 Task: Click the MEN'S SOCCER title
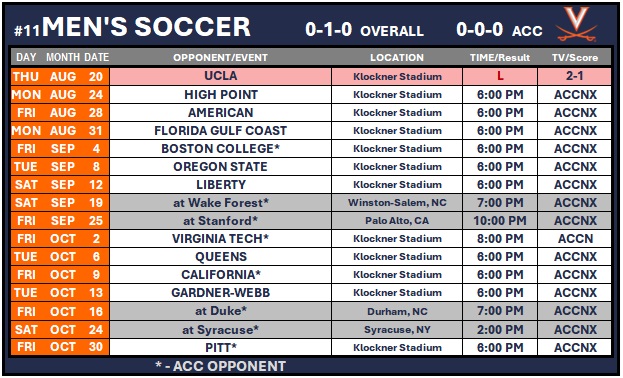[146, 27]
